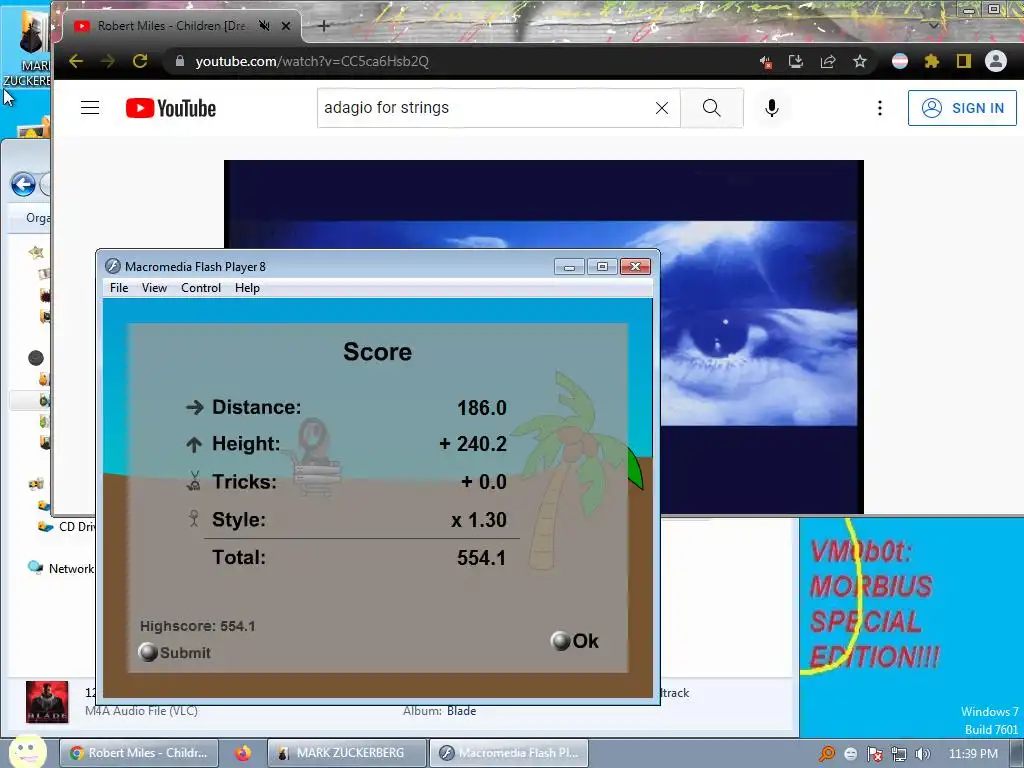Unmute the Robert Miles tab audio icon
Image resolution: width=1024 pixels, height=768 pixels.
264,25
